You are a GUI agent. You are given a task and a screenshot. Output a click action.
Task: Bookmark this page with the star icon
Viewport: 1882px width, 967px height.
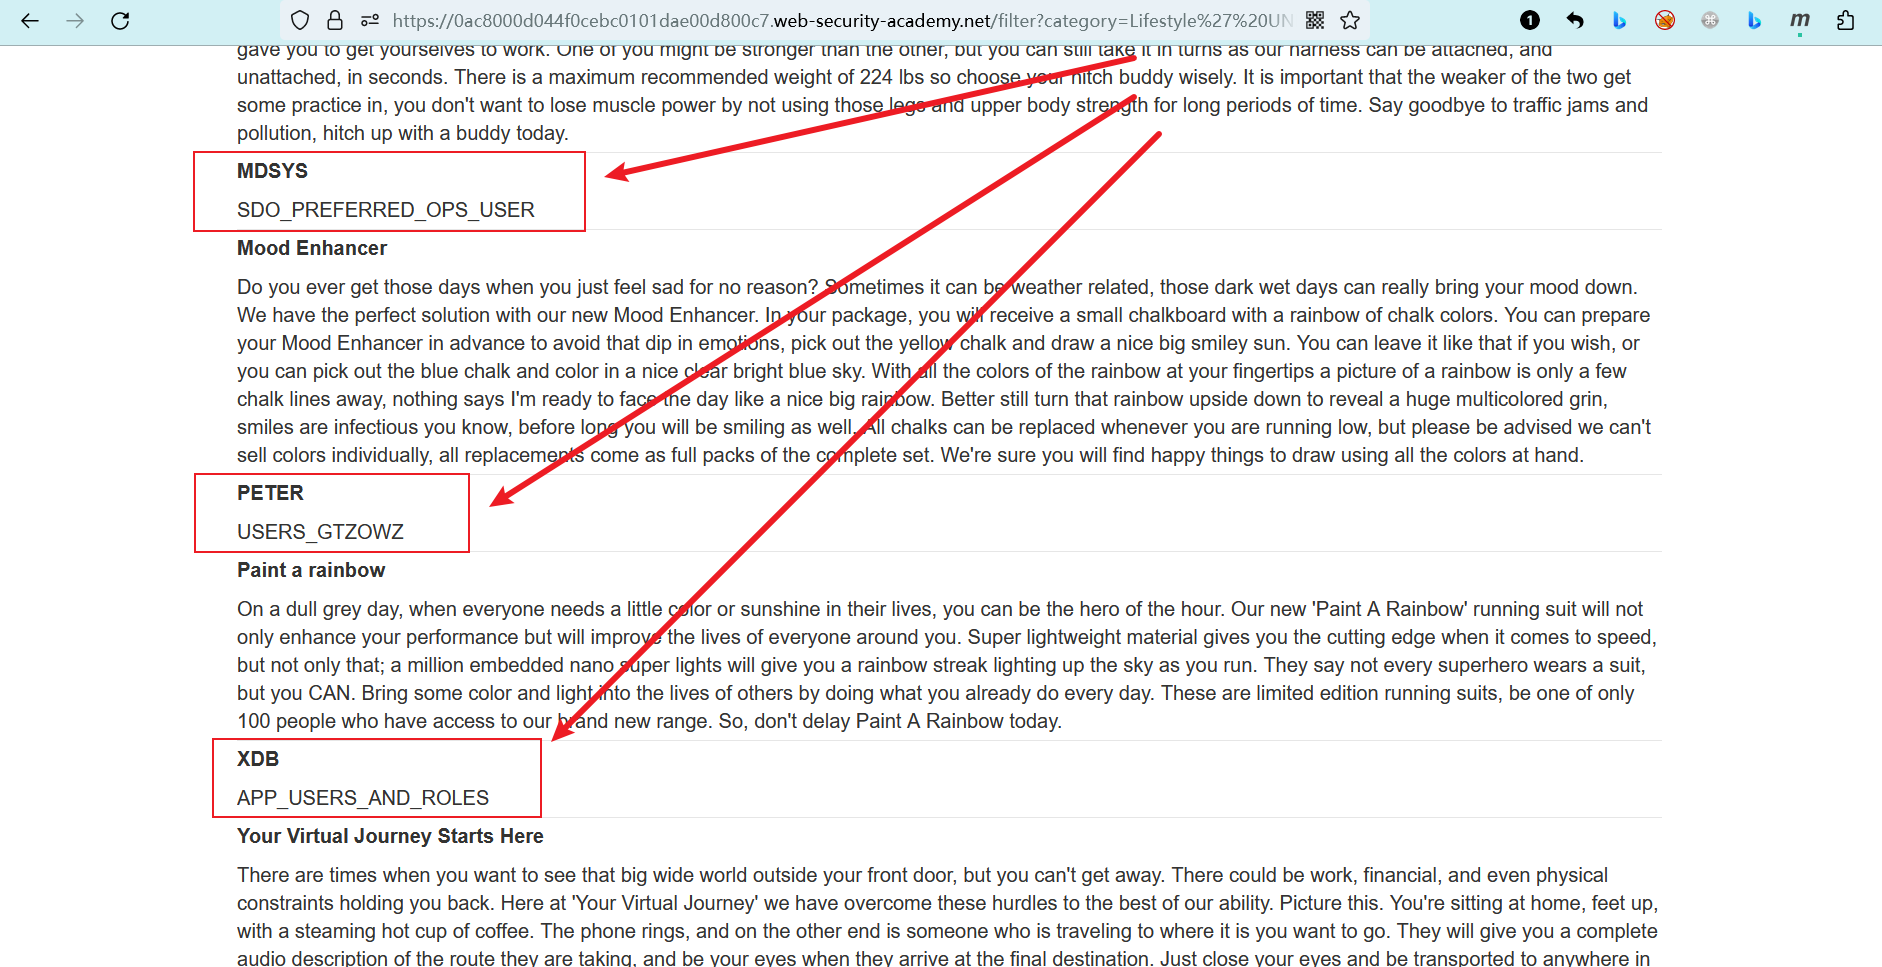[1350, 20]
